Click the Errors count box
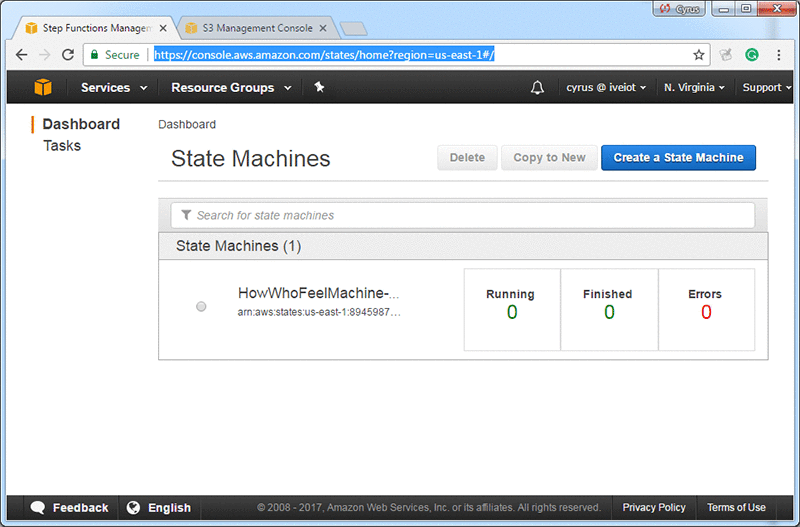This screenshot has width=800, height=527. tap(706, 310)
